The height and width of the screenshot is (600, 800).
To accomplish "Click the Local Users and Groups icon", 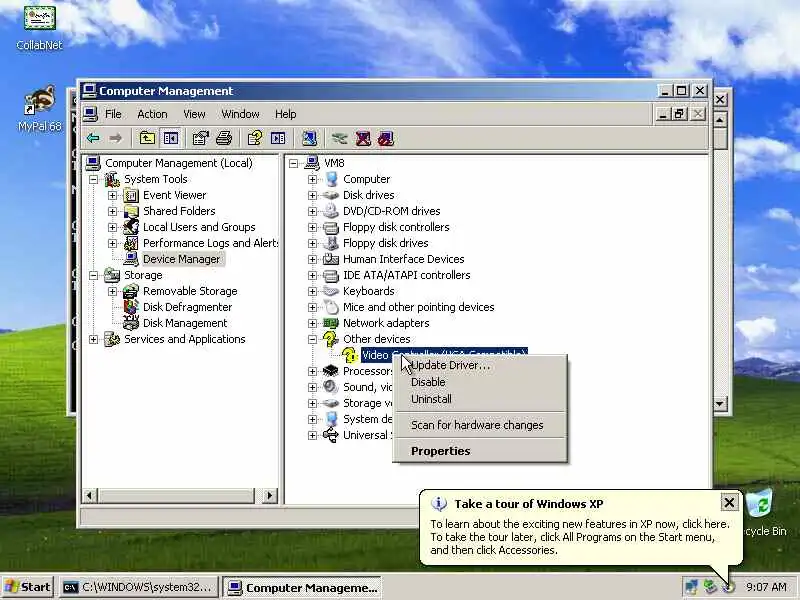I will click(x=131, y=227).
